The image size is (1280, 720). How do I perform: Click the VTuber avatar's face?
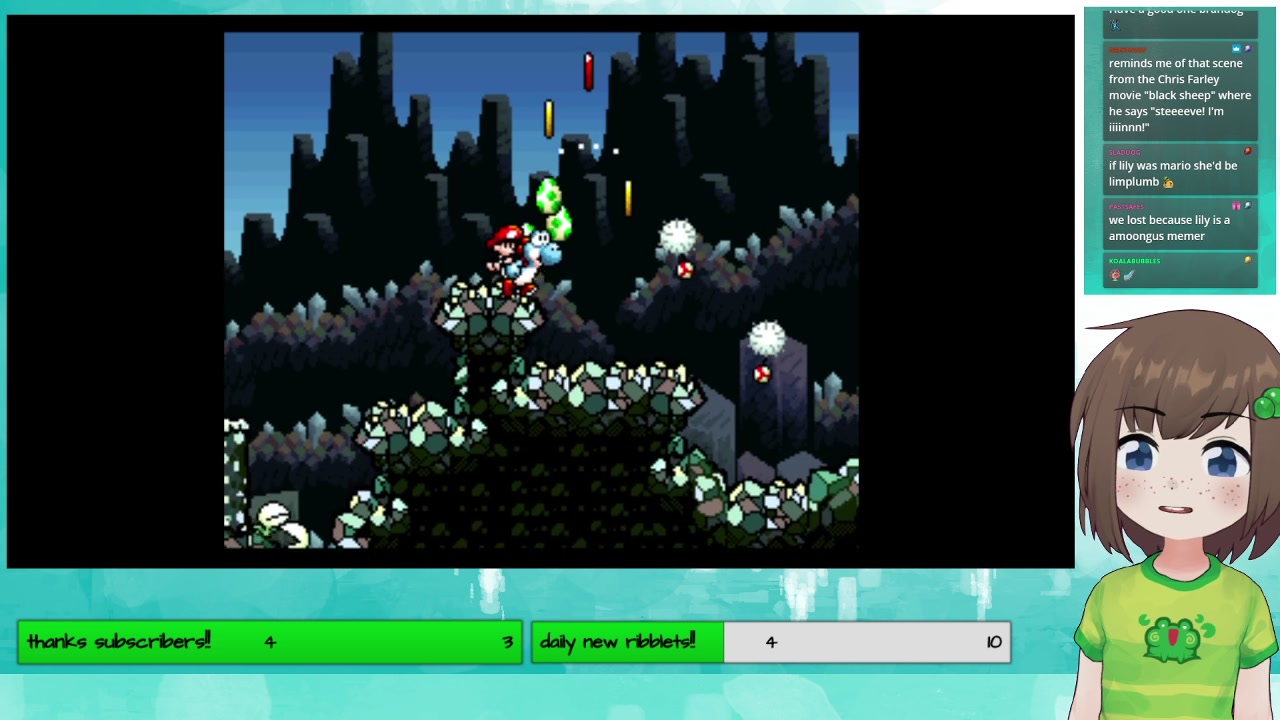(1178, 470)
